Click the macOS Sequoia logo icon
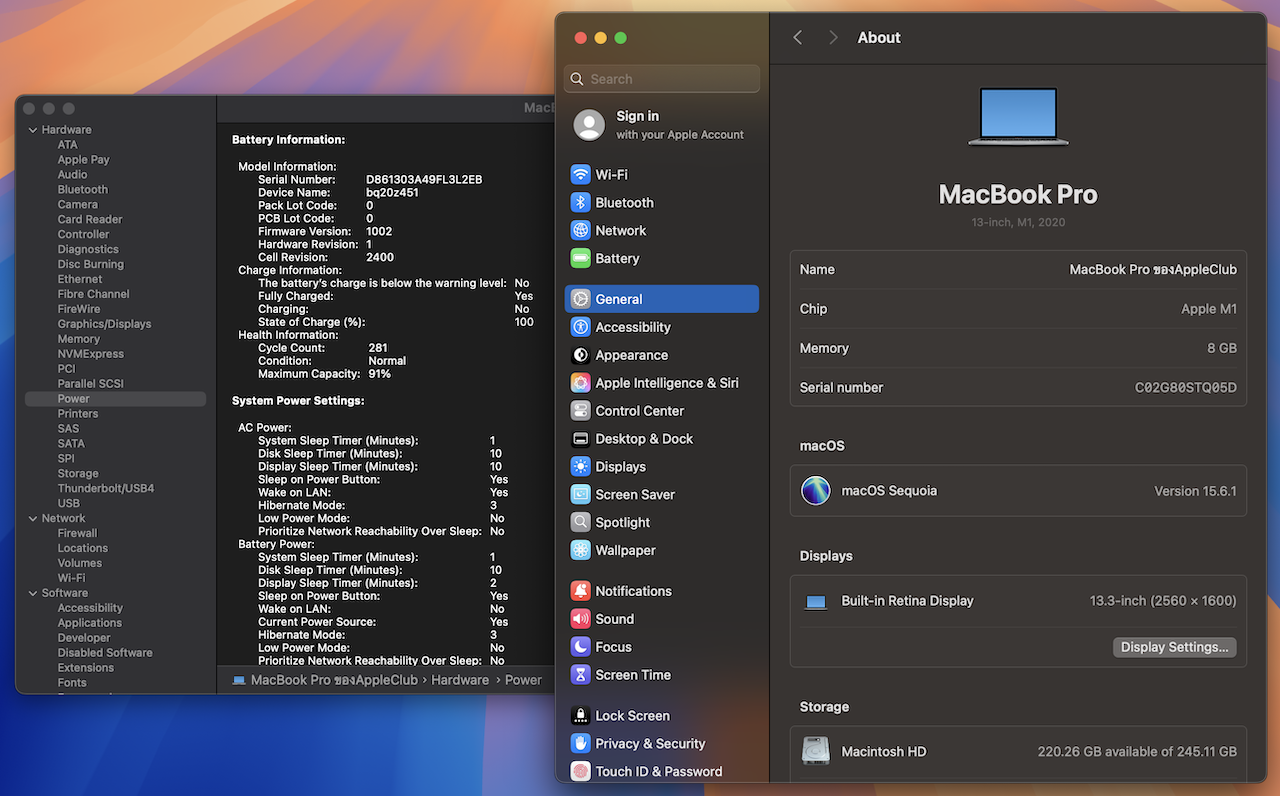1280x796 pixels. [x=816, y=491]
